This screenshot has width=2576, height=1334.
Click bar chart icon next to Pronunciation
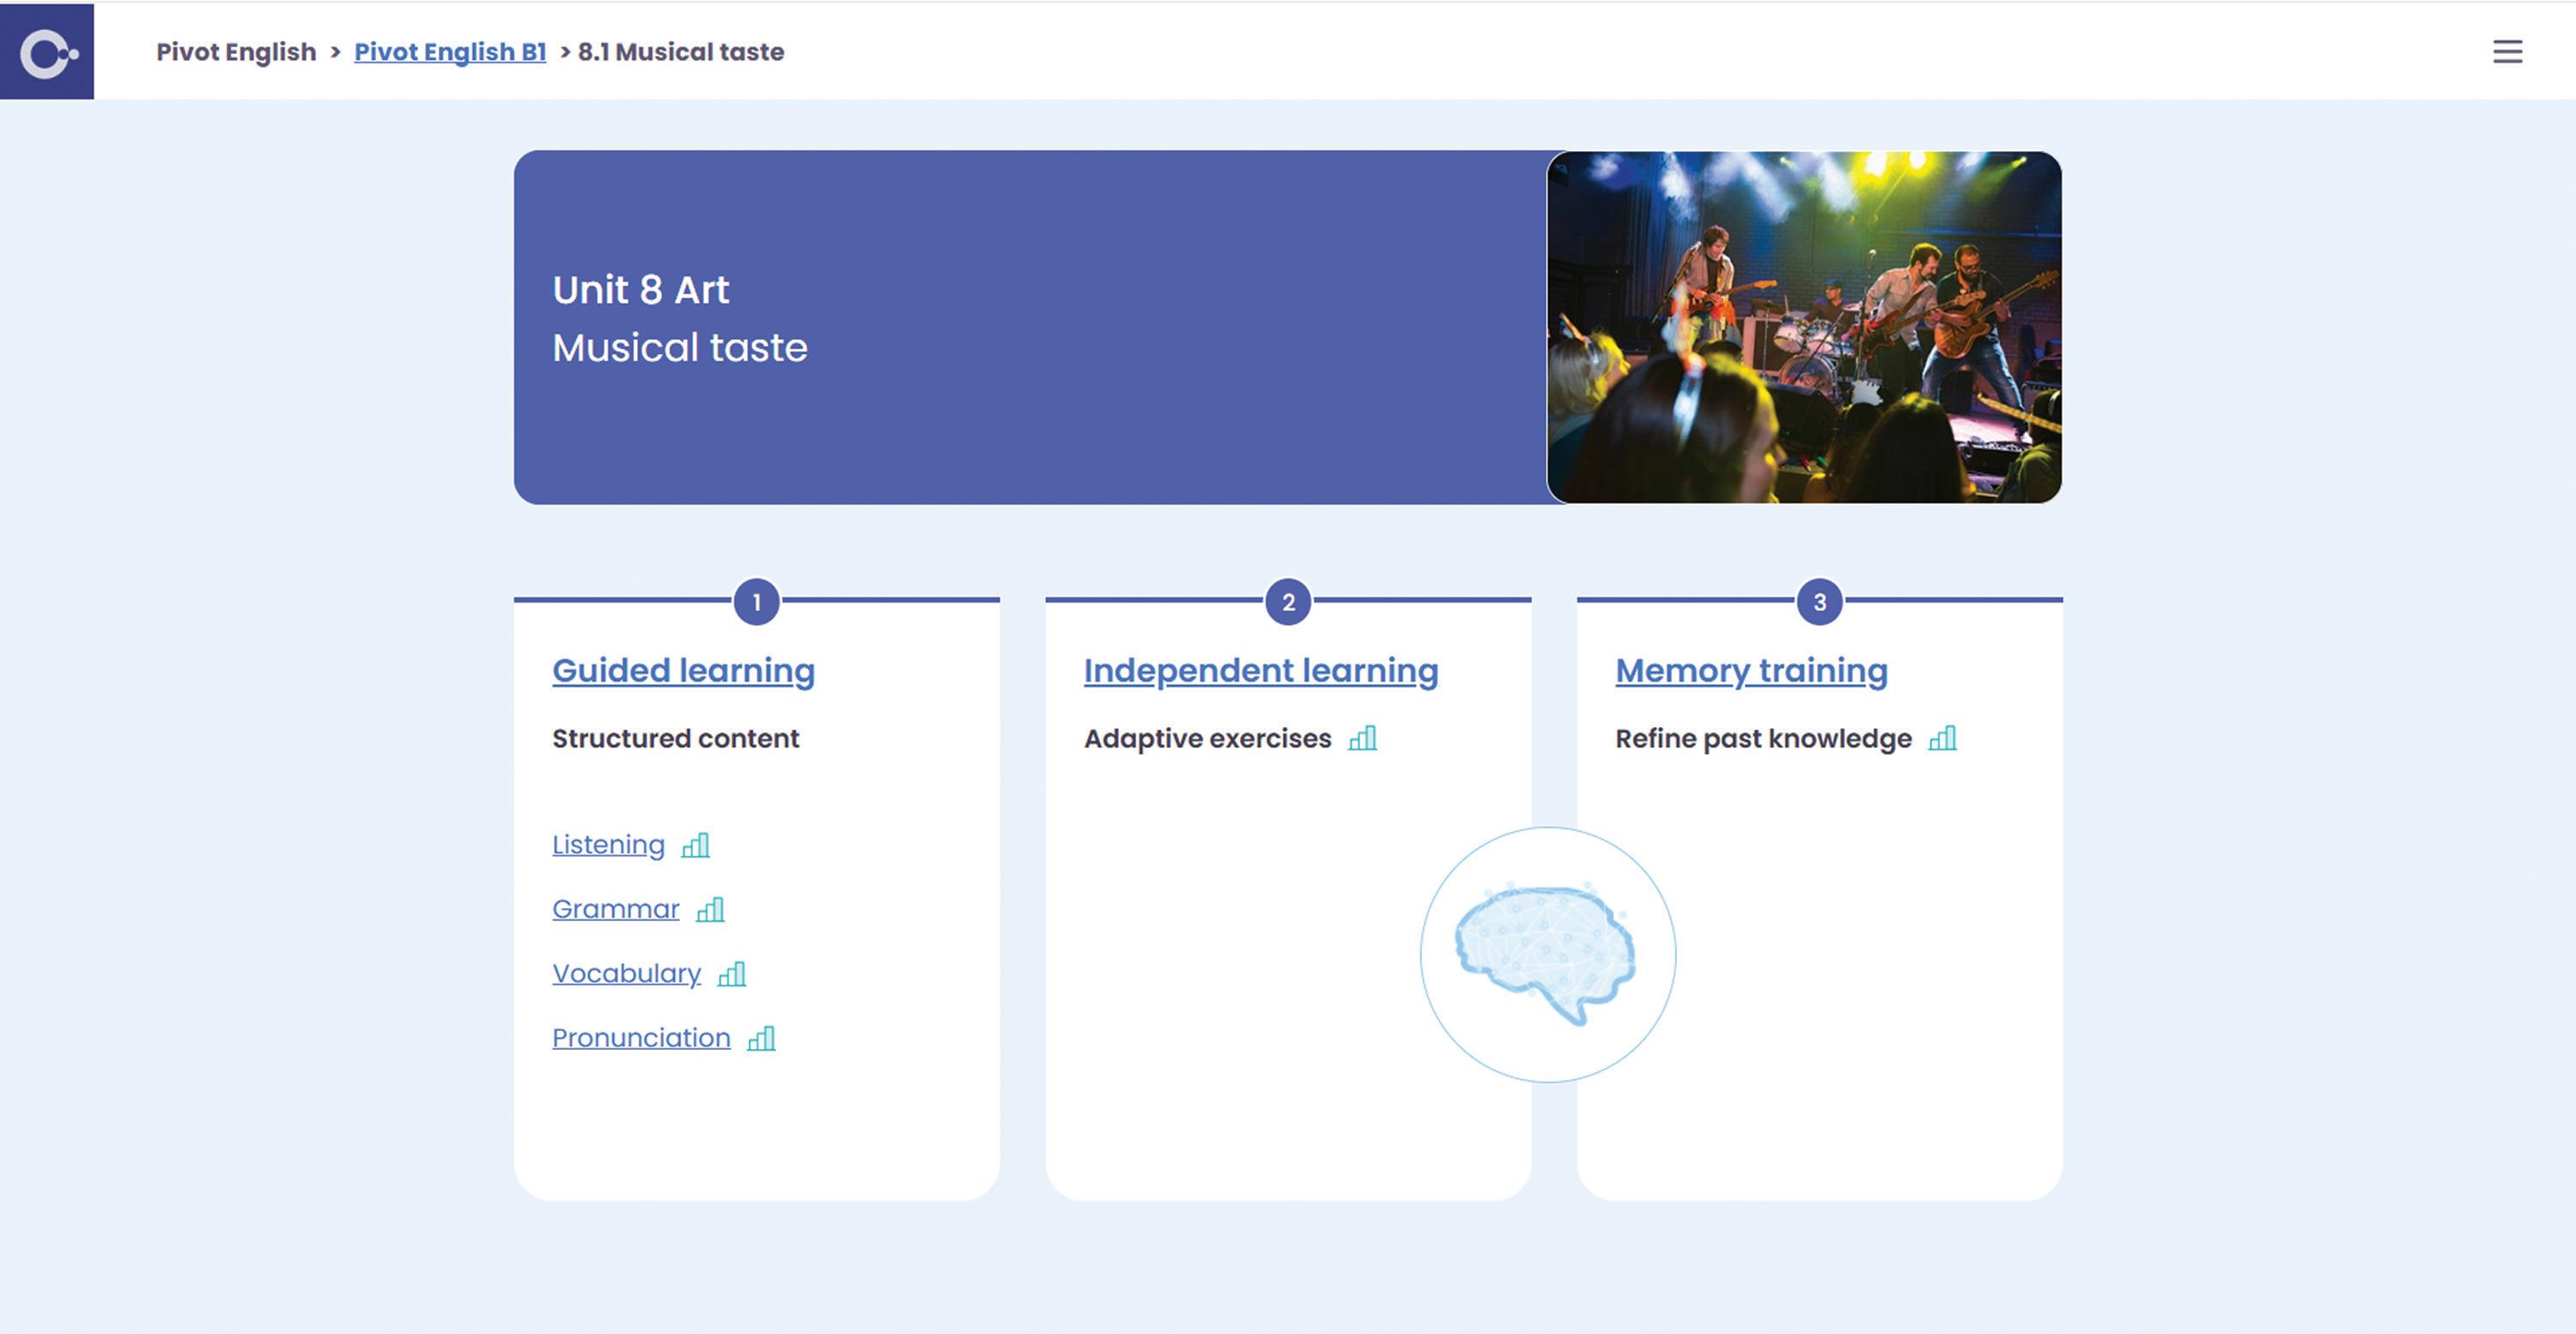click(x=762, y=1039)
